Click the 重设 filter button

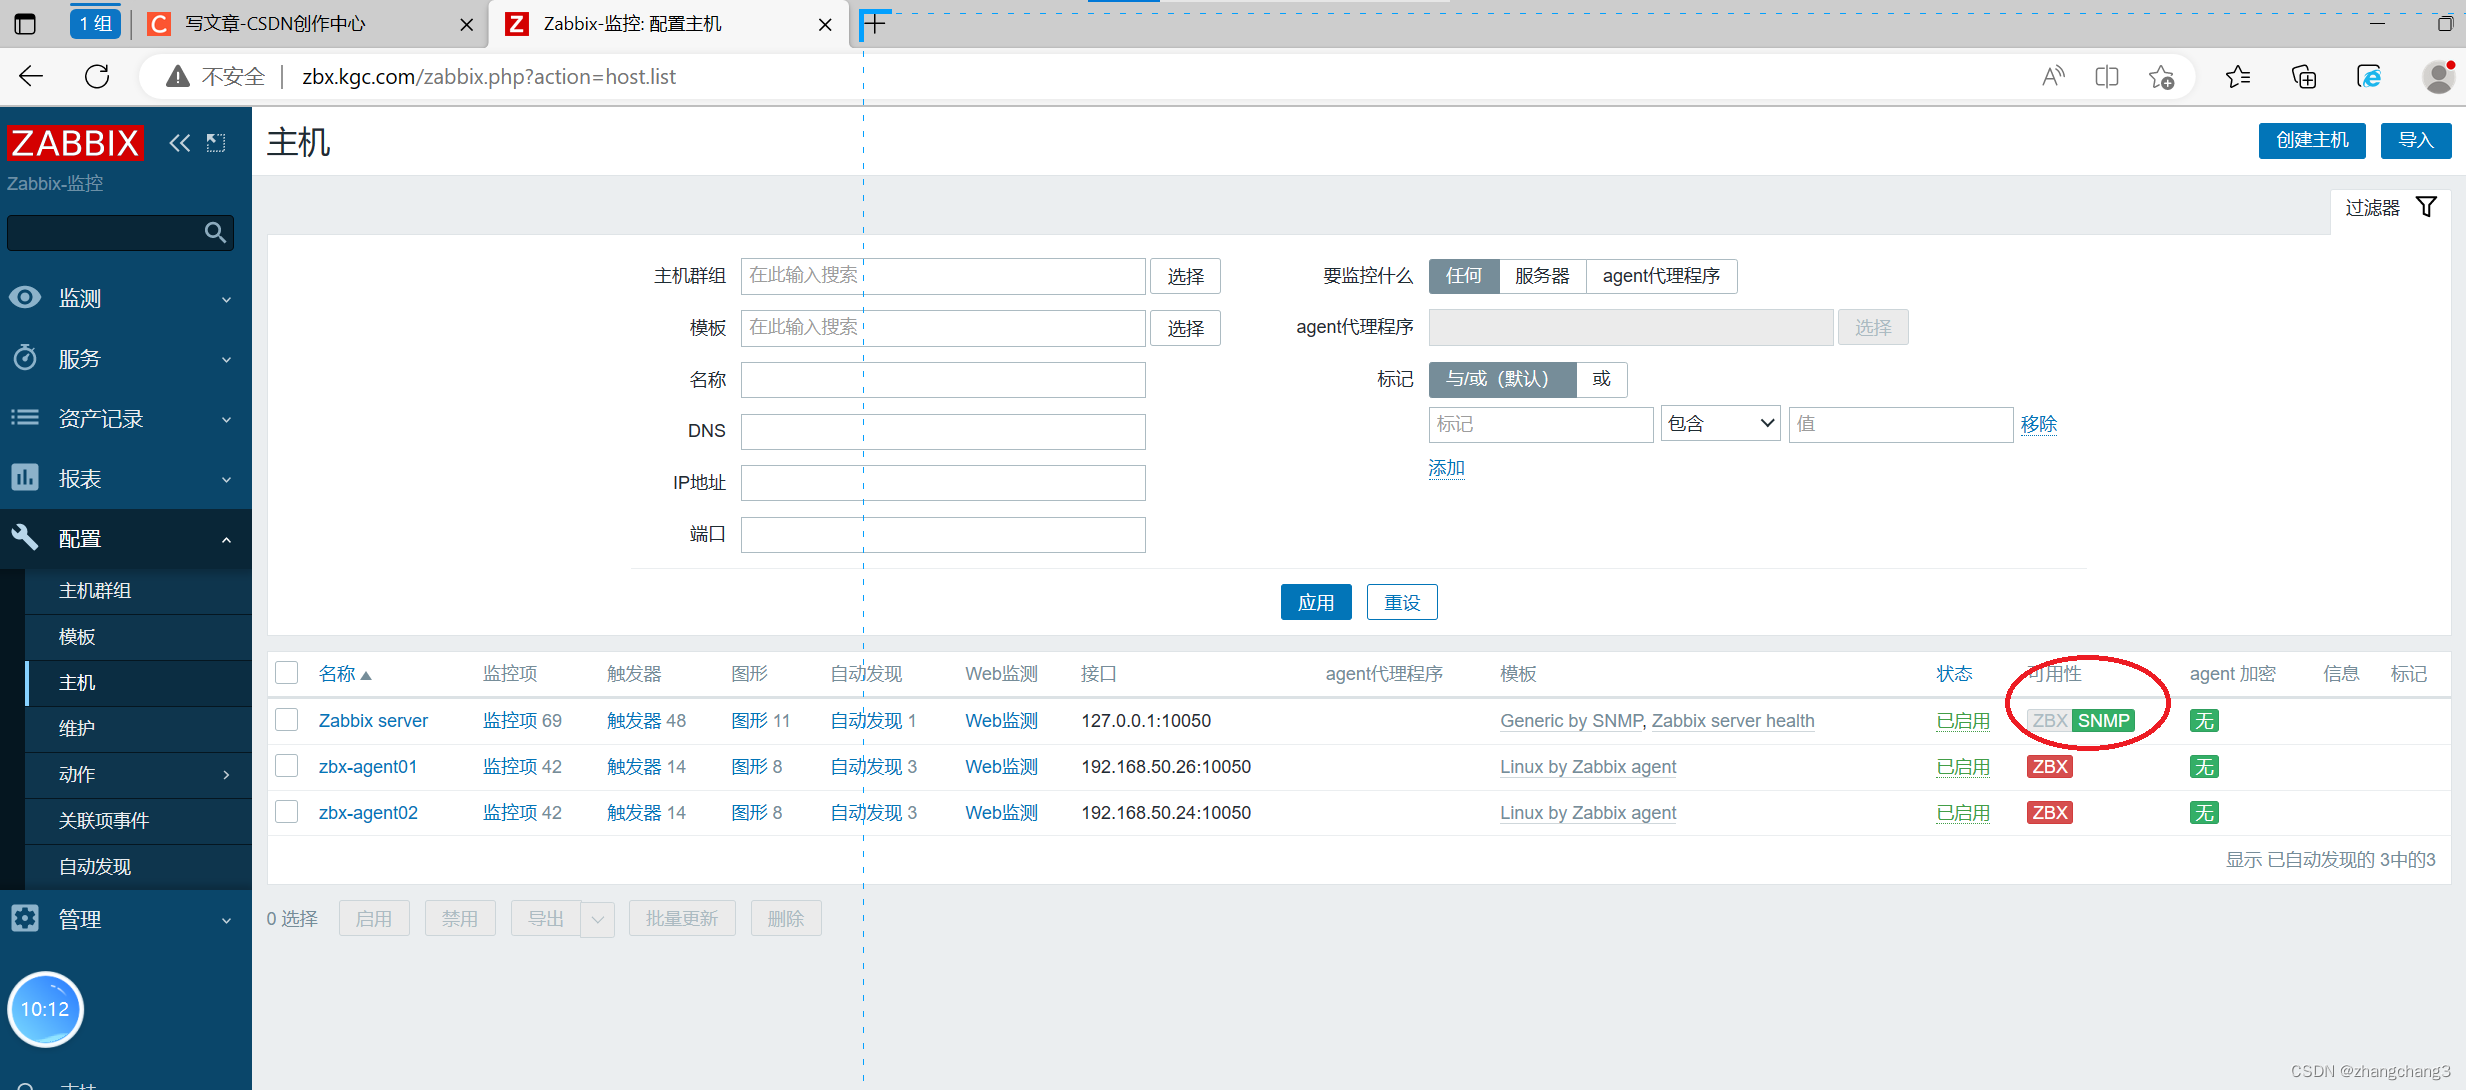[1402, 602]
